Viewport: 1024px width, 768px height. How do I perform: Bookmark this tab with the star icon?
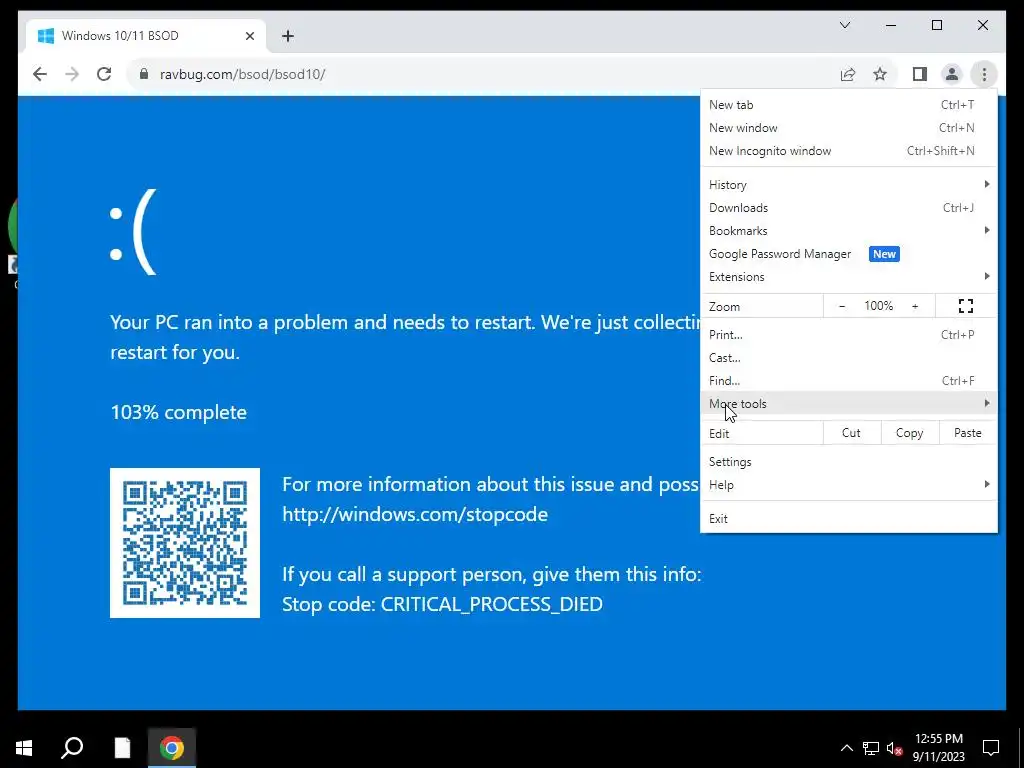coord(880,74)
